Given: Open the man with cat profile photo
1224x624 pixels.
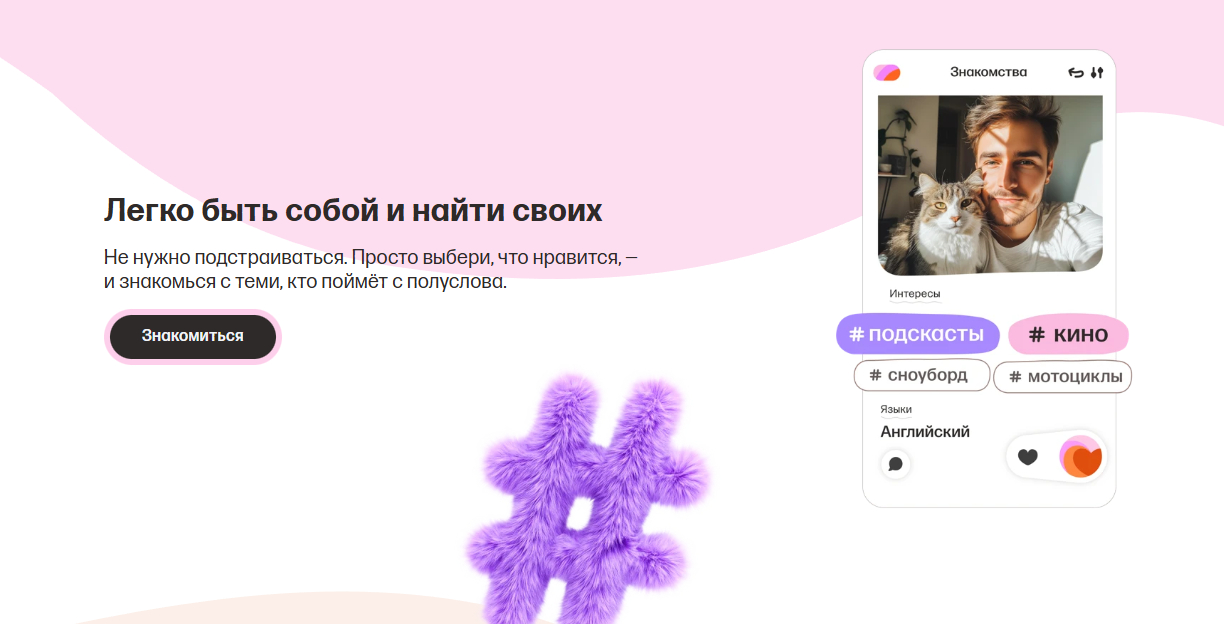Looking at the screenshot, I should pos(990,185).
